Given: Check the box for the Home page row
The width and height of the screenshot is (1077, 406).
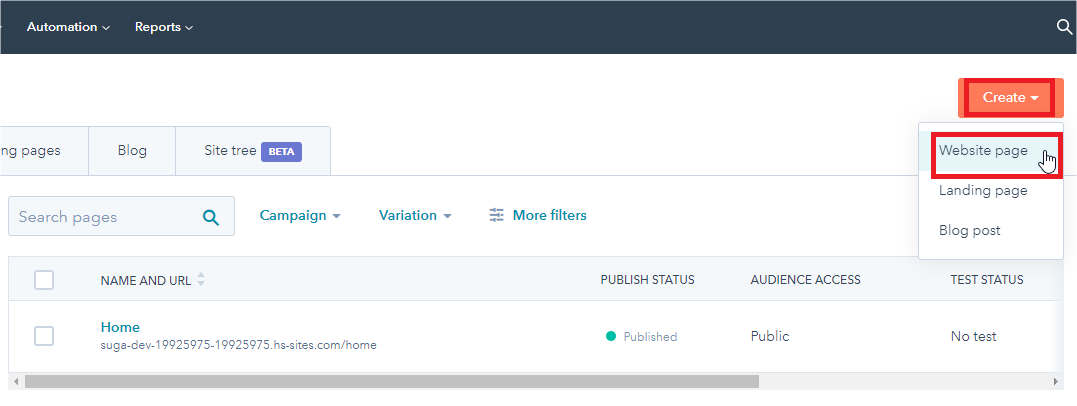Looking at the screenshot, I should point(44,336).
